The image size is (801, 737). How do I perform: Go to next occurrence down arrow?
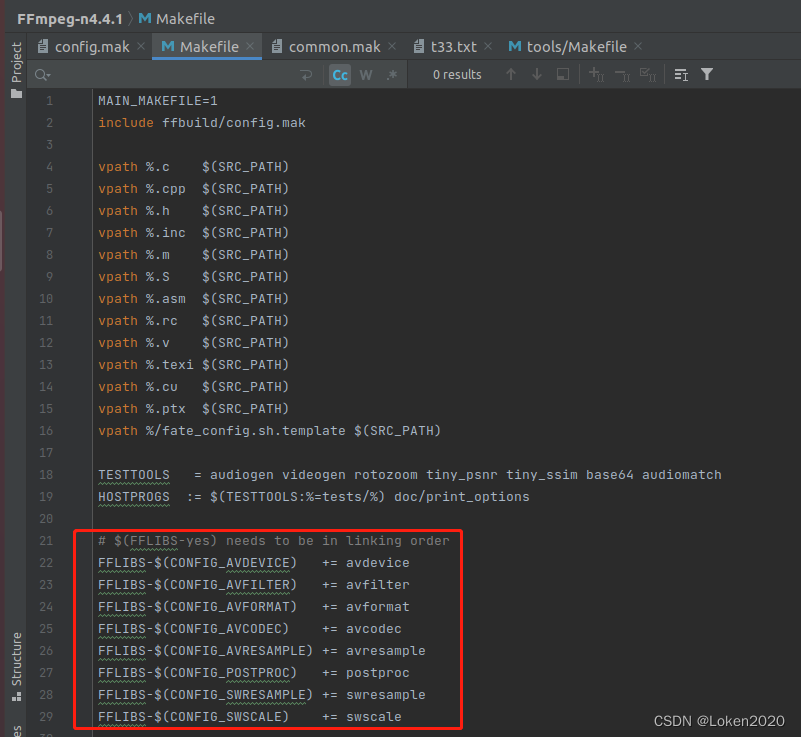(x=537, y=75)
